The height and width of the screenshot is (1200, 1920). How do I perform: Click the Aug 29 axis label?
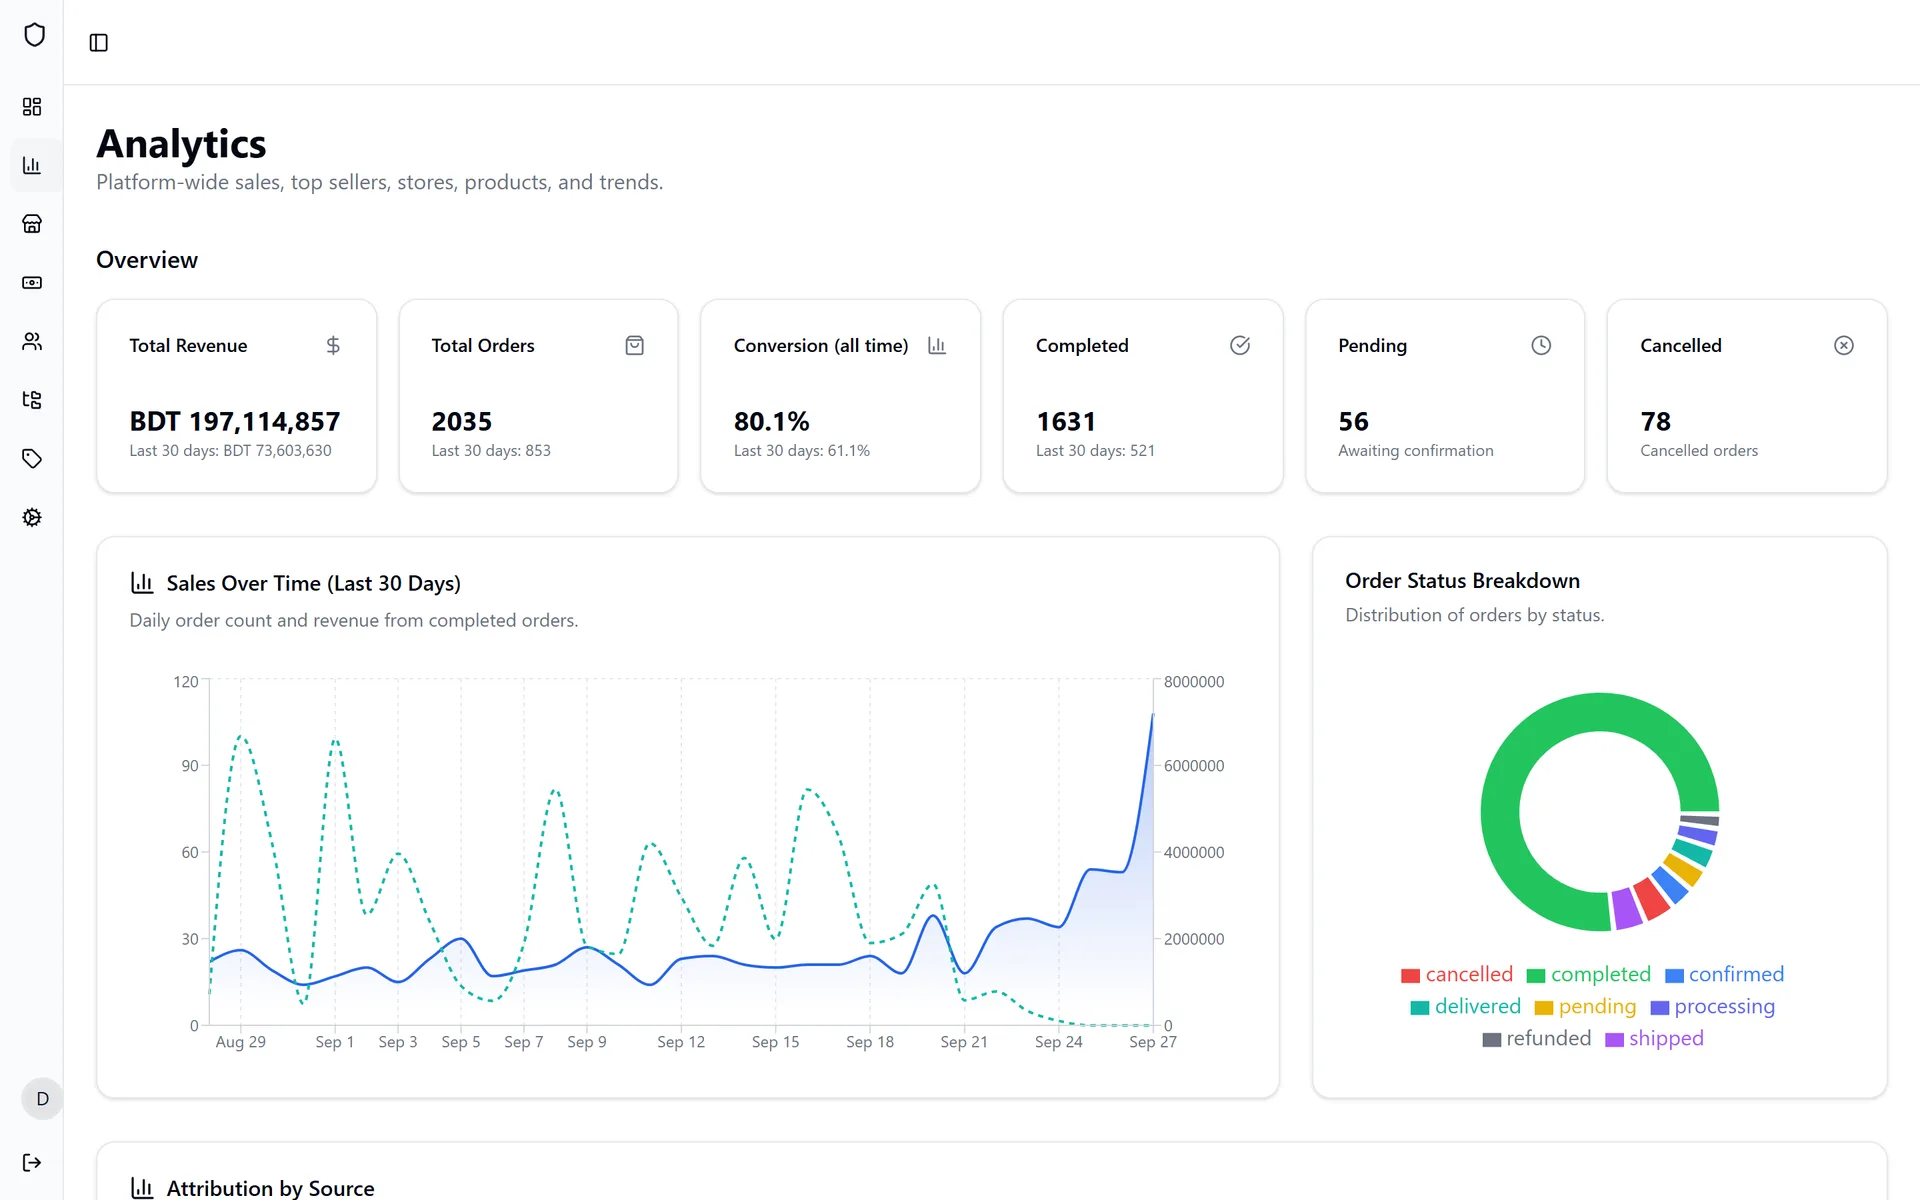pyautogui.click(x=241, y=1042)
